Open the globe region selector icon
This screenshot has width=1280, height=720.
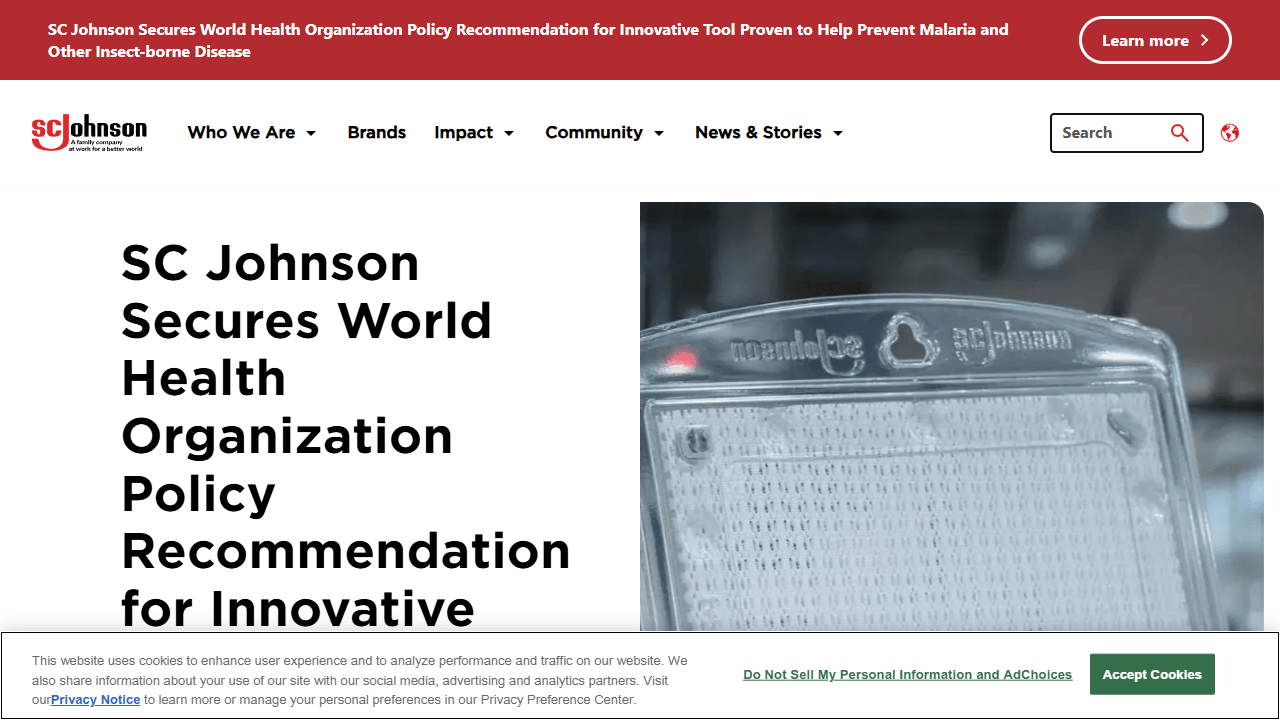coord(1230,133)
